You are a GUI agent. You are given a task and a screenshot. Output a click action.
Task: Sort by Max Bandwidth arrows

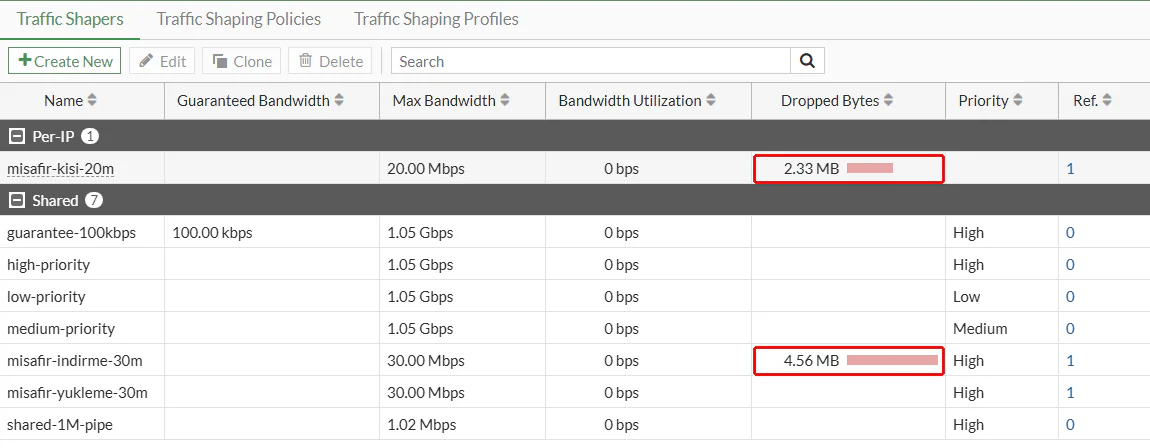coord(505,100)
